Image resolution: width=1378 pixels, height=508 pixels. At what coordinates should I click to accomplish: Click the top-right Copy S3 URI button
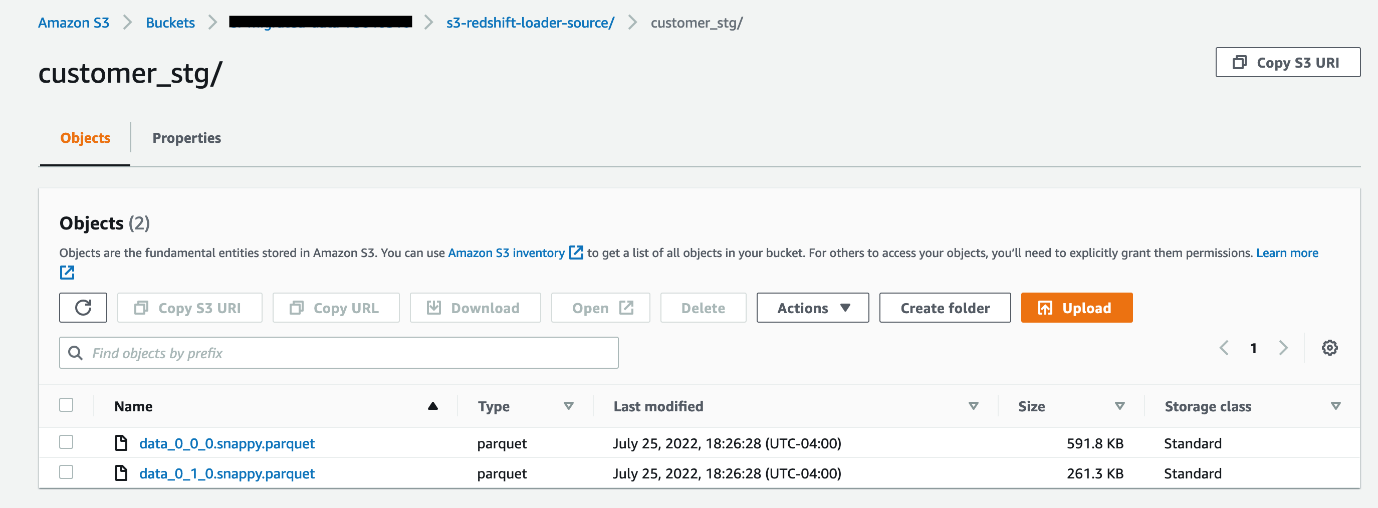click(x=1288, y=62)
